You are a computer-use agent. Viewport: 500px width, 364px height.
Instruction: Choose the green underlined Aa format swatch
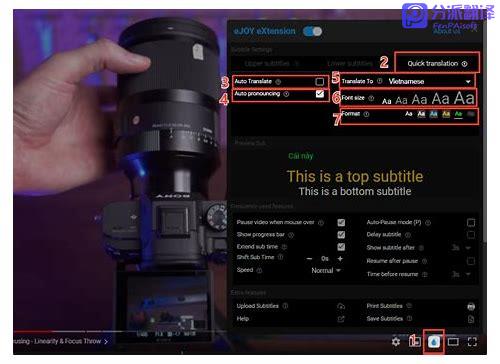coord(458,114)
